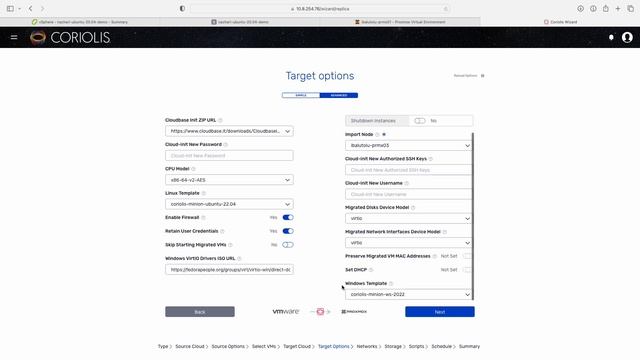Expand the CPU Model dropdown
This screenshot has width=640, height=360.
[x=287, y=180]
